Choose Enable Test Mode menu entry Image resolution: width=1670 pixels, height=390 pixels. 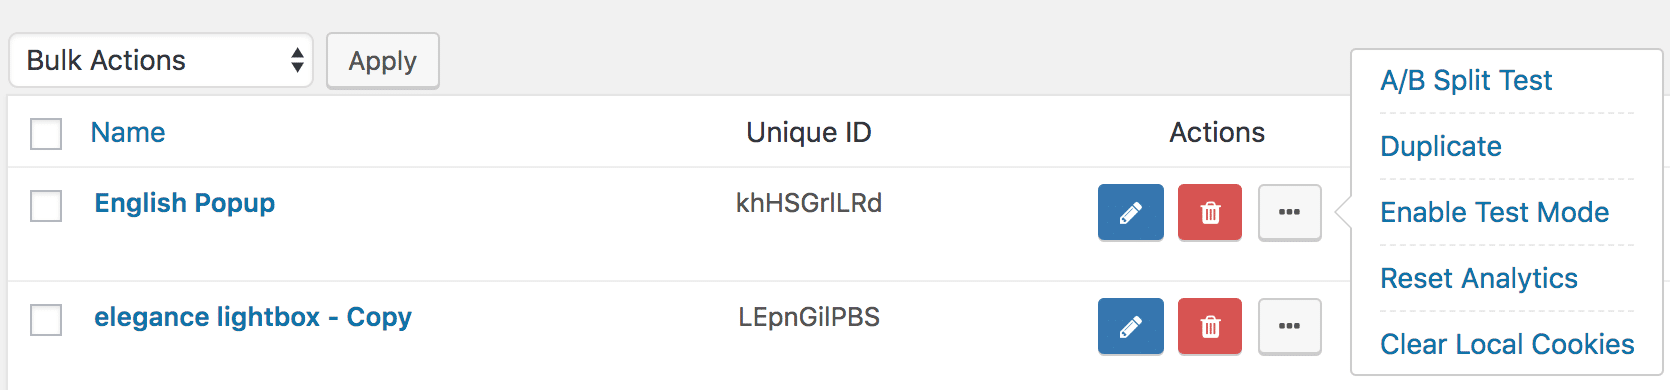point(1494,212)
